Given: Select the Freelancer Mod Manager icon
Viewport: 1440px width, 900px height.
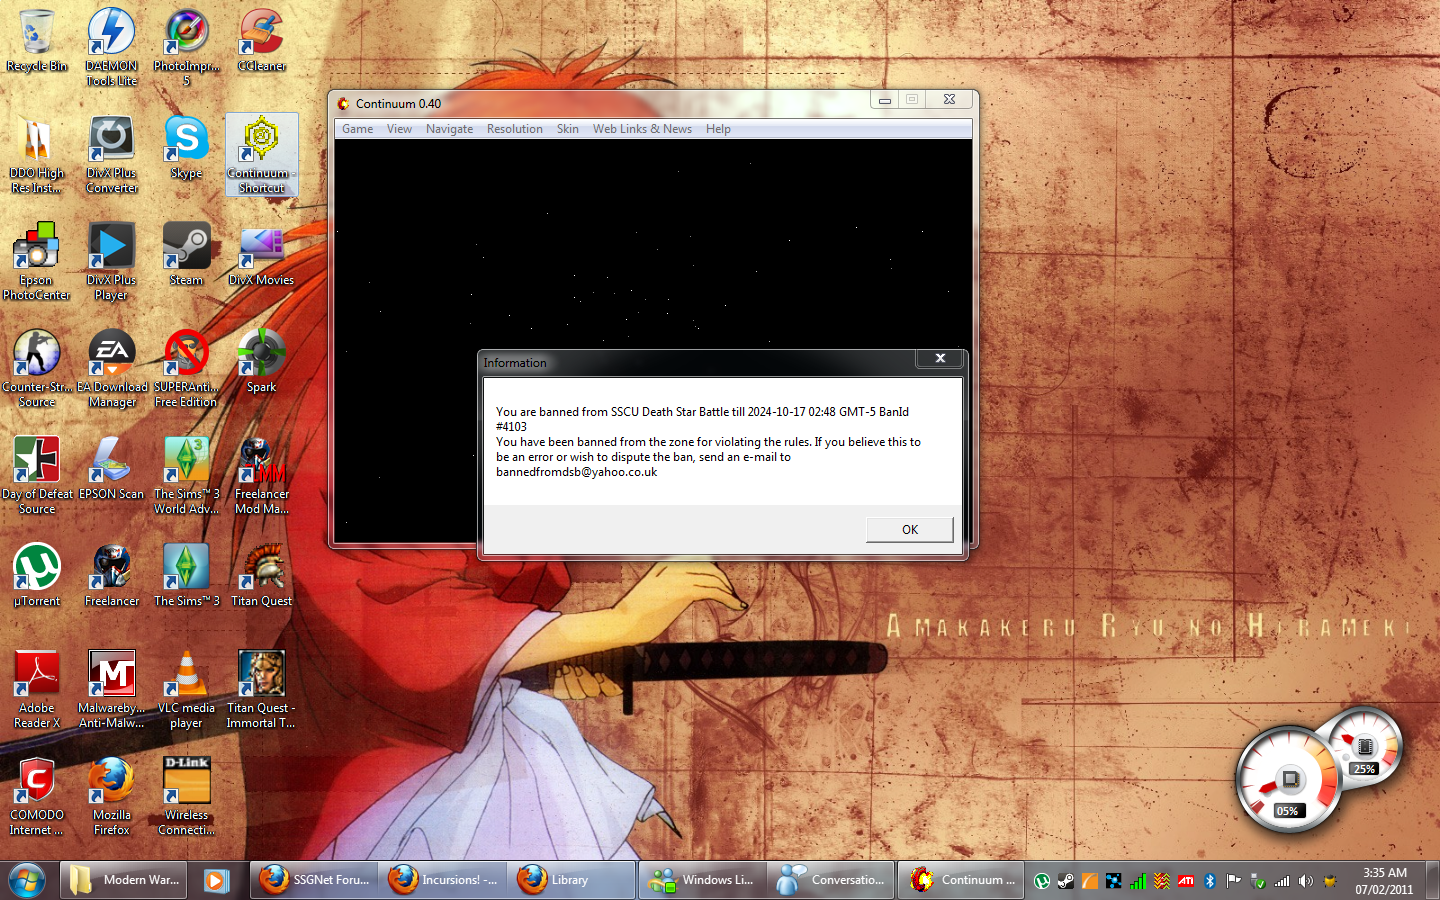Looking at the screenshot, I should point(261,475).
